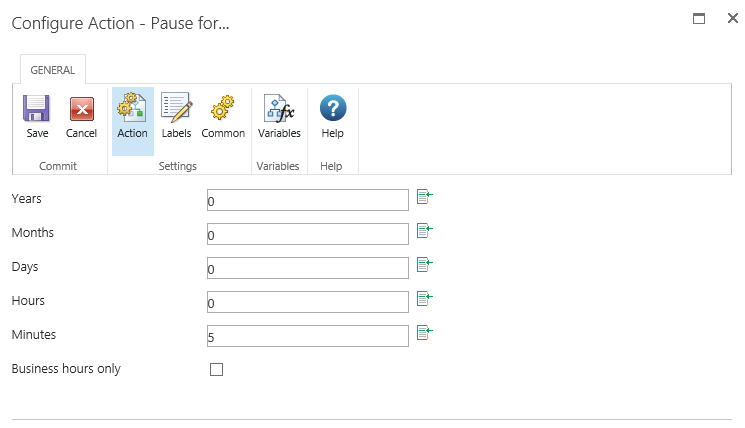
Task: Focus the Hours input field
Action: point(308,303)
